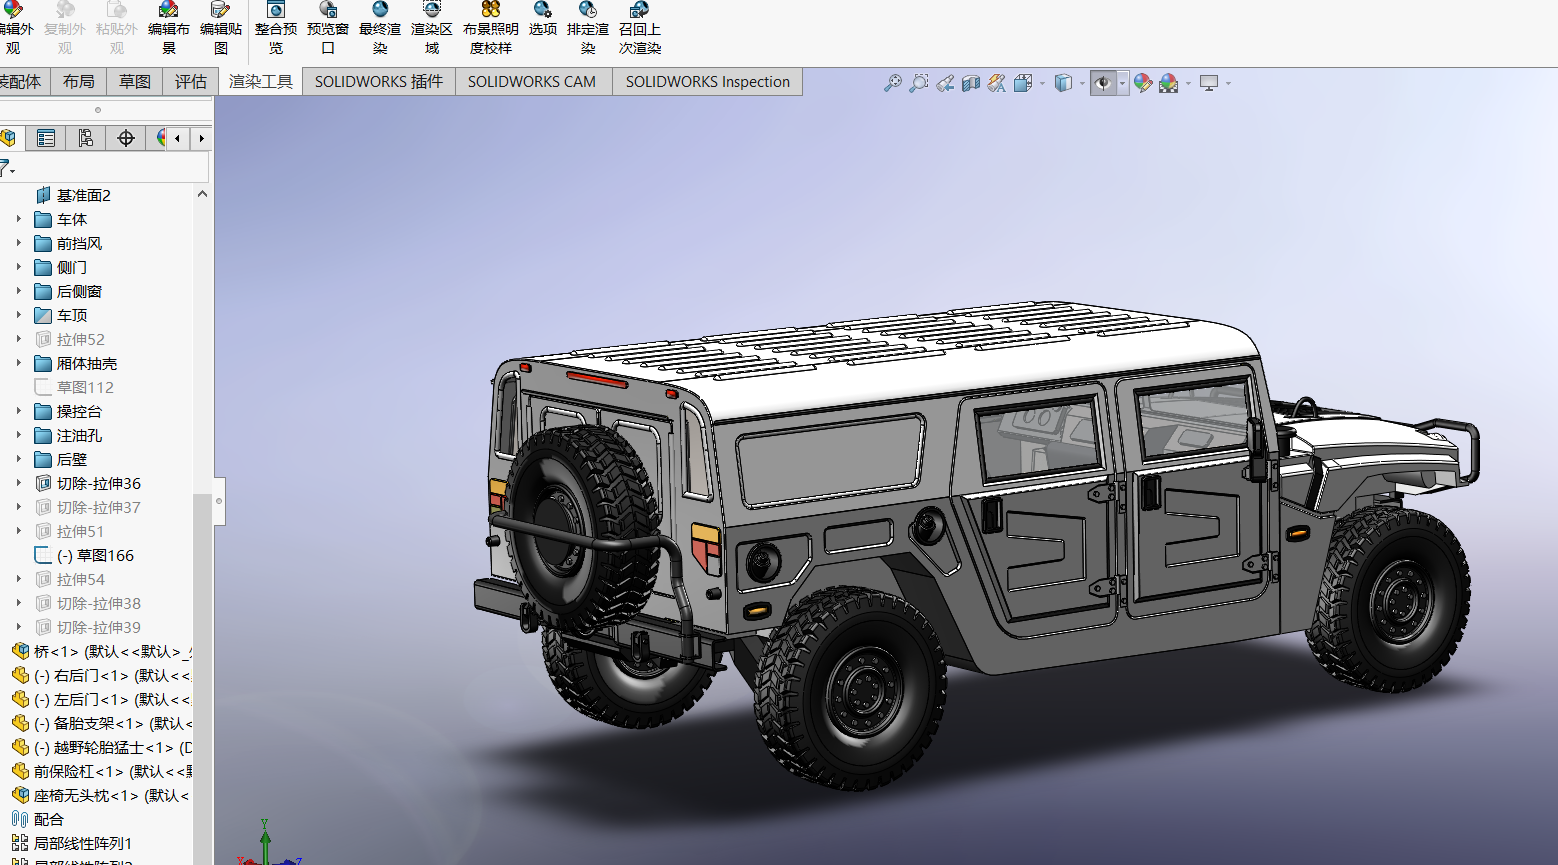
Task: Open render 选项 (Options)
Action: click(543, 20)
